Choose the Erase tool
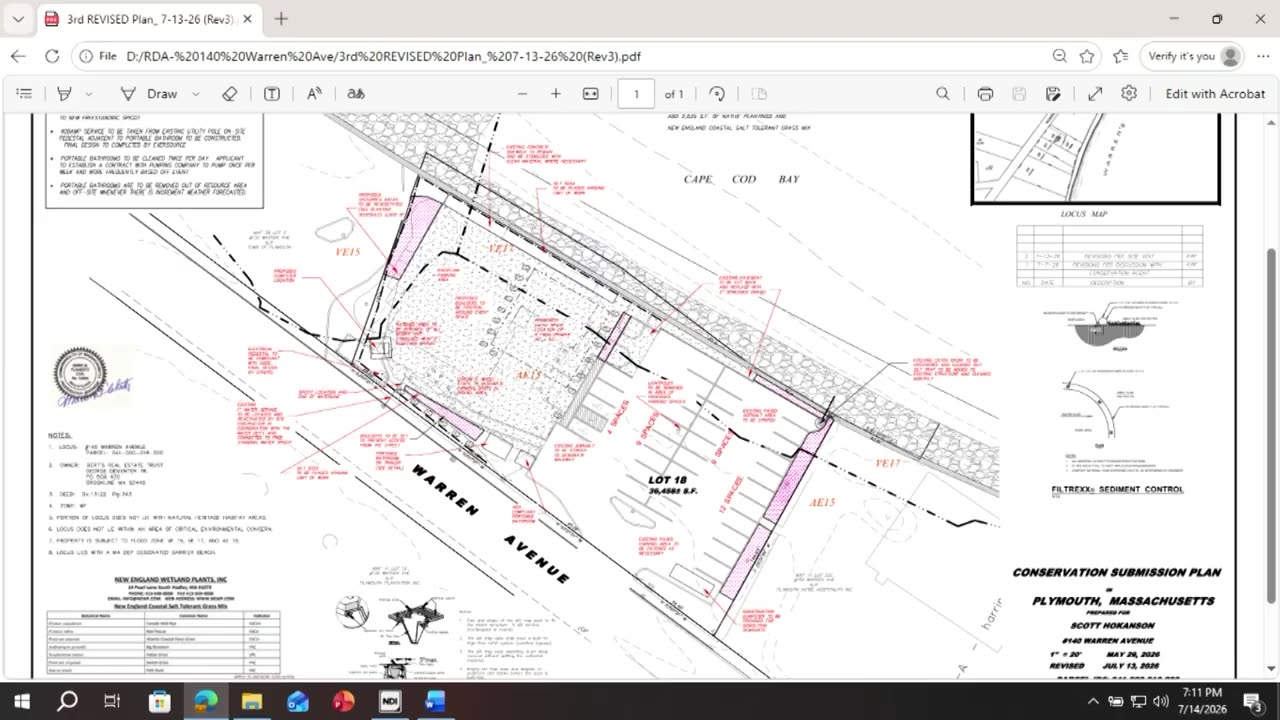The height and width of the screenshot is (720, 1280). point(230,94)
